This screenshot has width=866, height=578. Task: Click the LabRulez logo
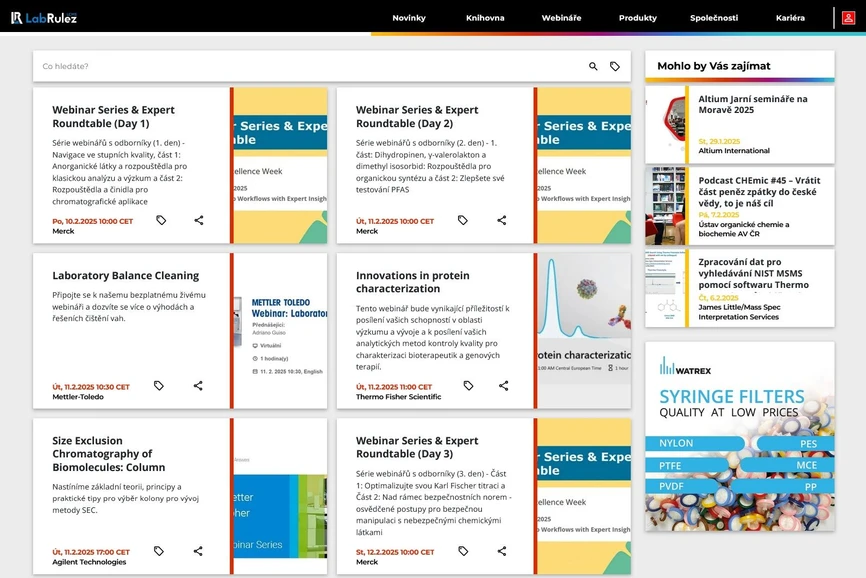point(44,18)
